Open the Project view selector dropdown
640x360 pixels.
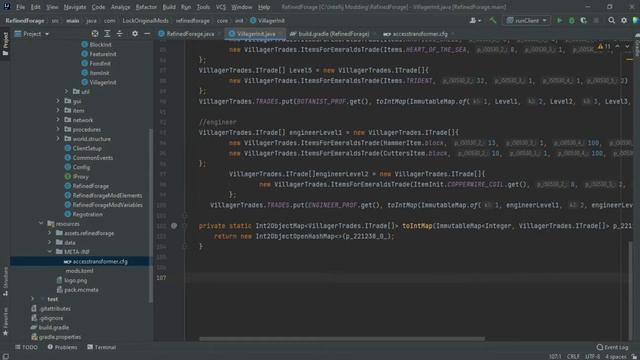pyautogui.click(x=32, y=34)
